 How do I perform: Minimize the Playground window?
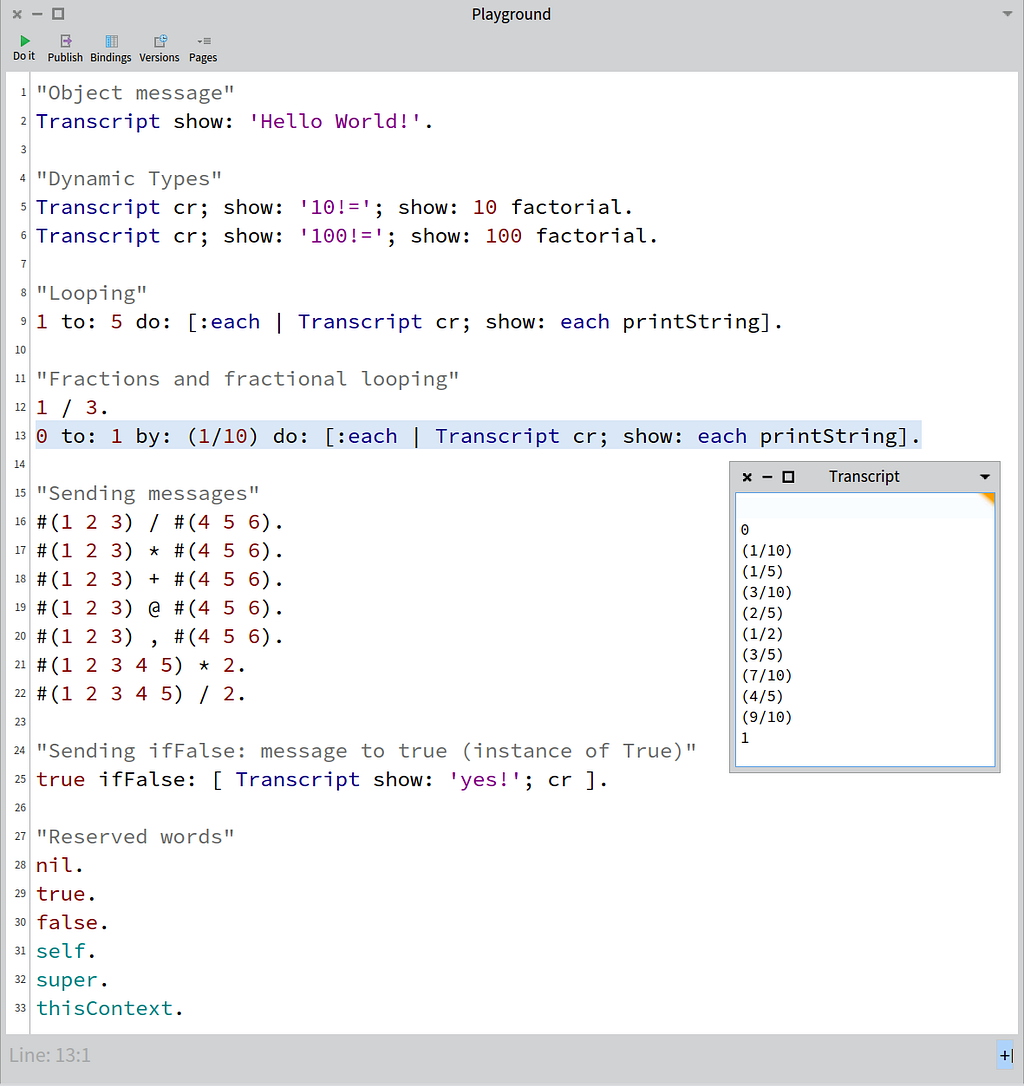pos(37,14)
